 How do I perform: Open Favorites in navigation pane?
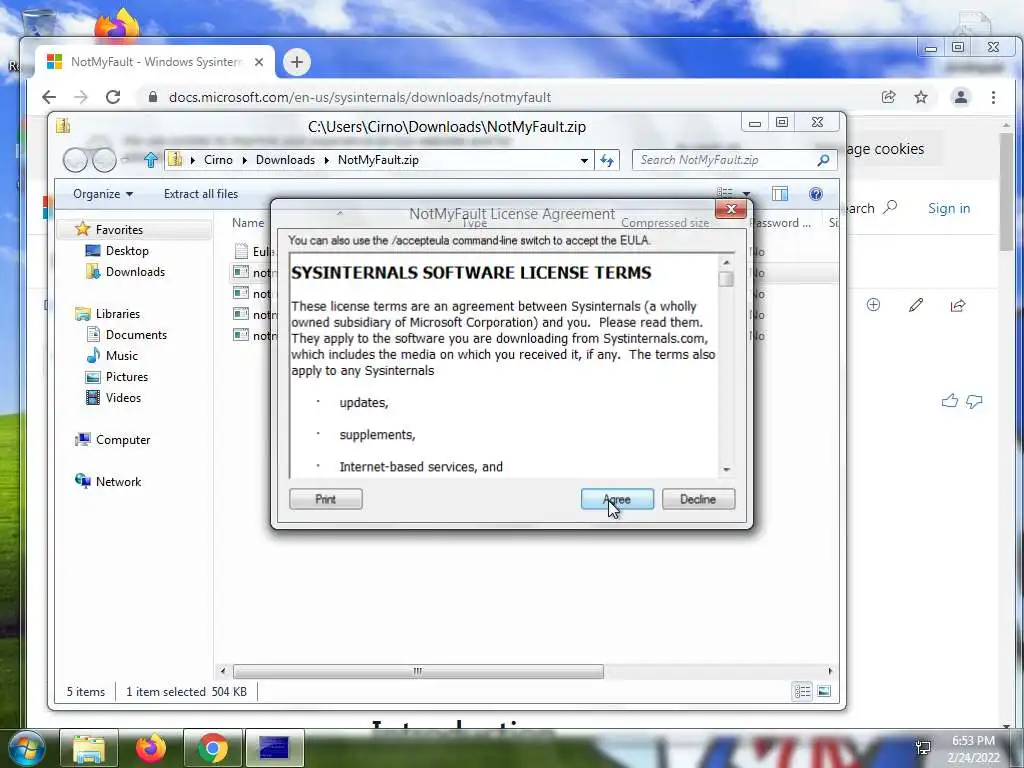coord(119,230)
